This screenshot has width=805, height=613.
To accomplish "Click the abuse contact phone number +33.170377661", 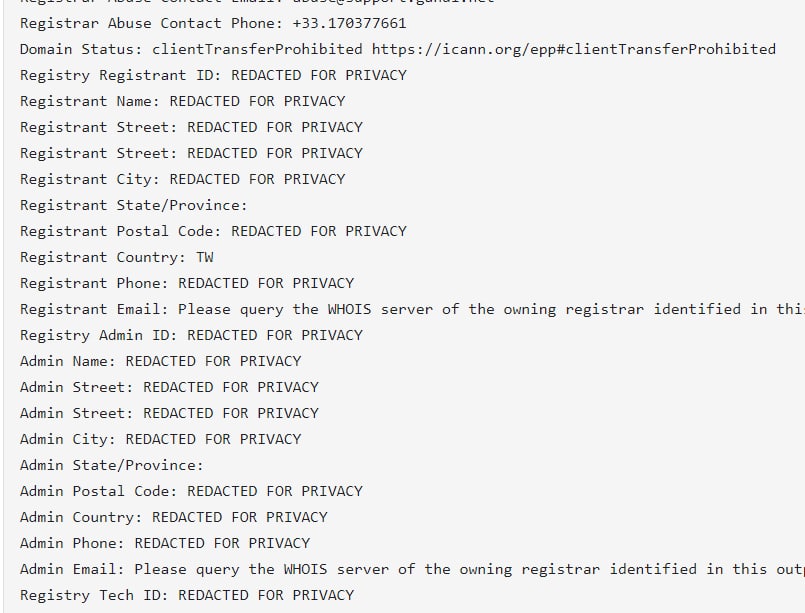I will (349, 23).
